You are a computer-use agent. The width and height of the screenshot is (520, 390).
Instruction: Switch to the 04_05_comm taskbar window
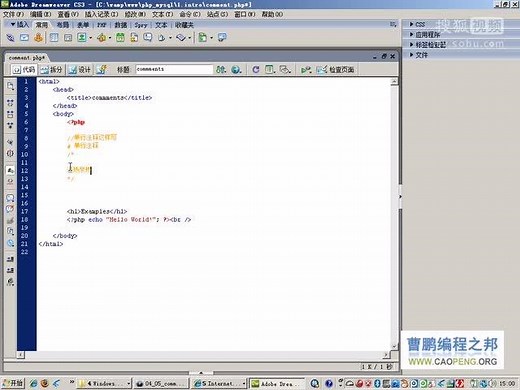[x=161, y=384]
